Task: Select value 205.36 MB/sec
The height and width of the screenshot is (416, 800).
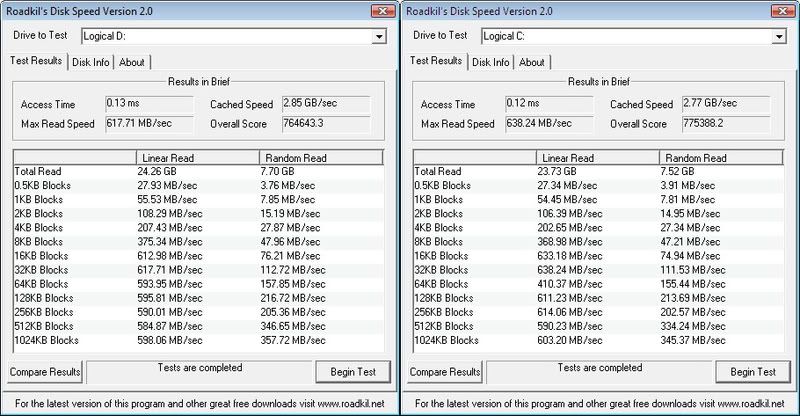Action: tap(292, 312)
